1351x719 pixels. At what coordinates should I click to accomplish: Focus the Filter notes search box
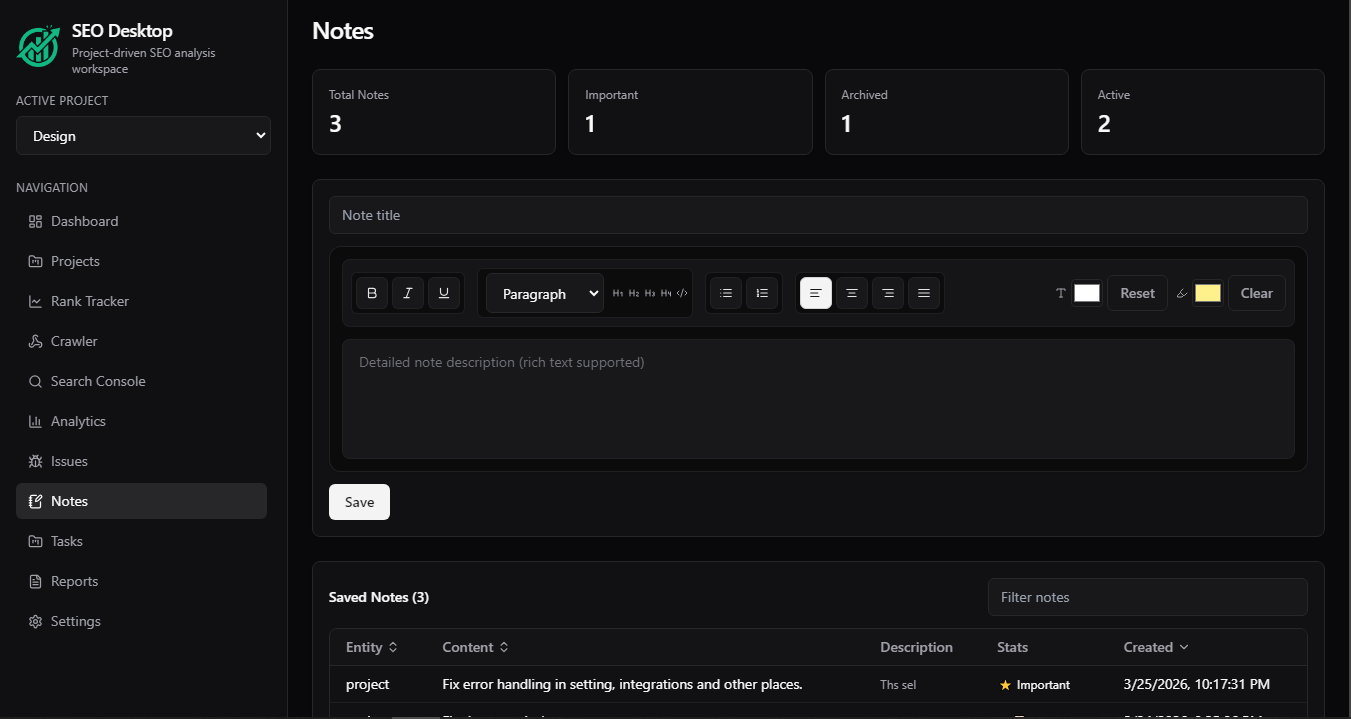point(1147,597)
